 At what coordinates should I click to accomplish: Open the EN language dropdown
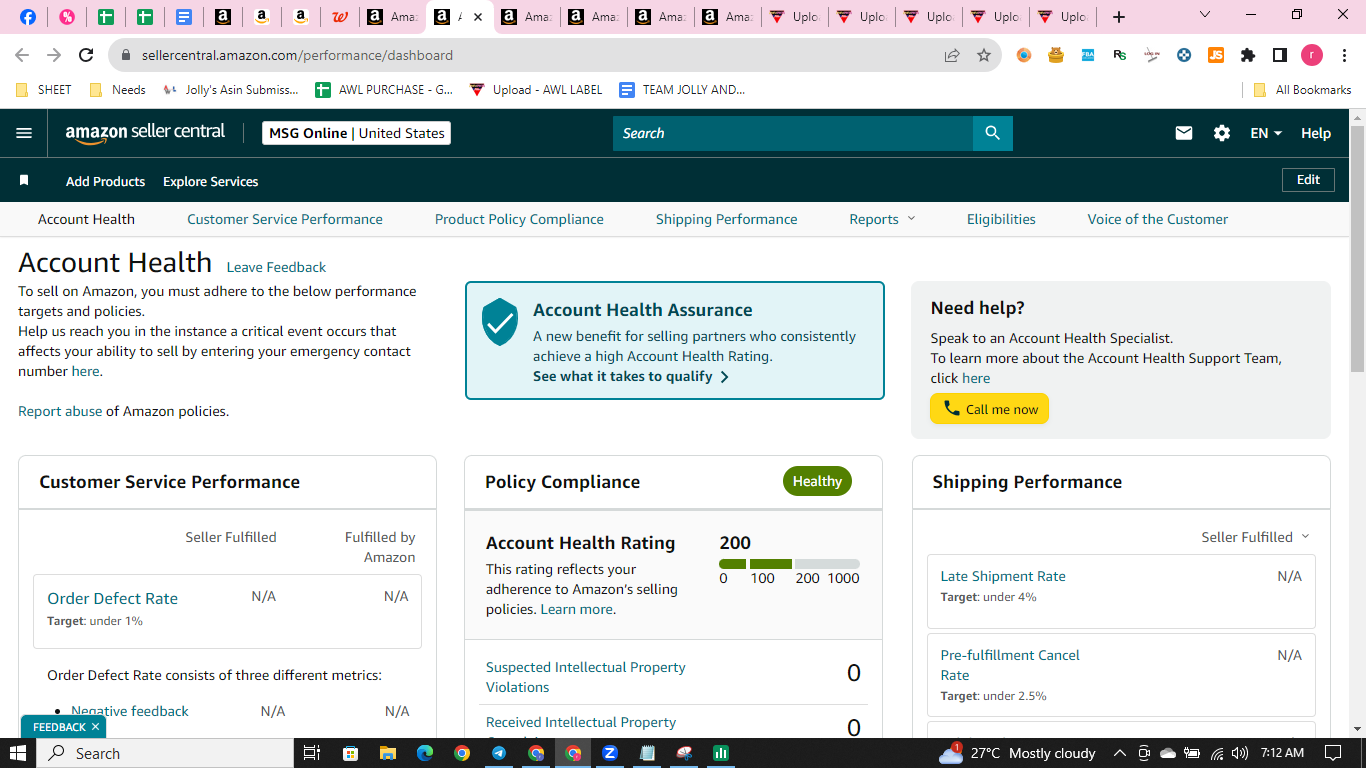pos(1266,133)
